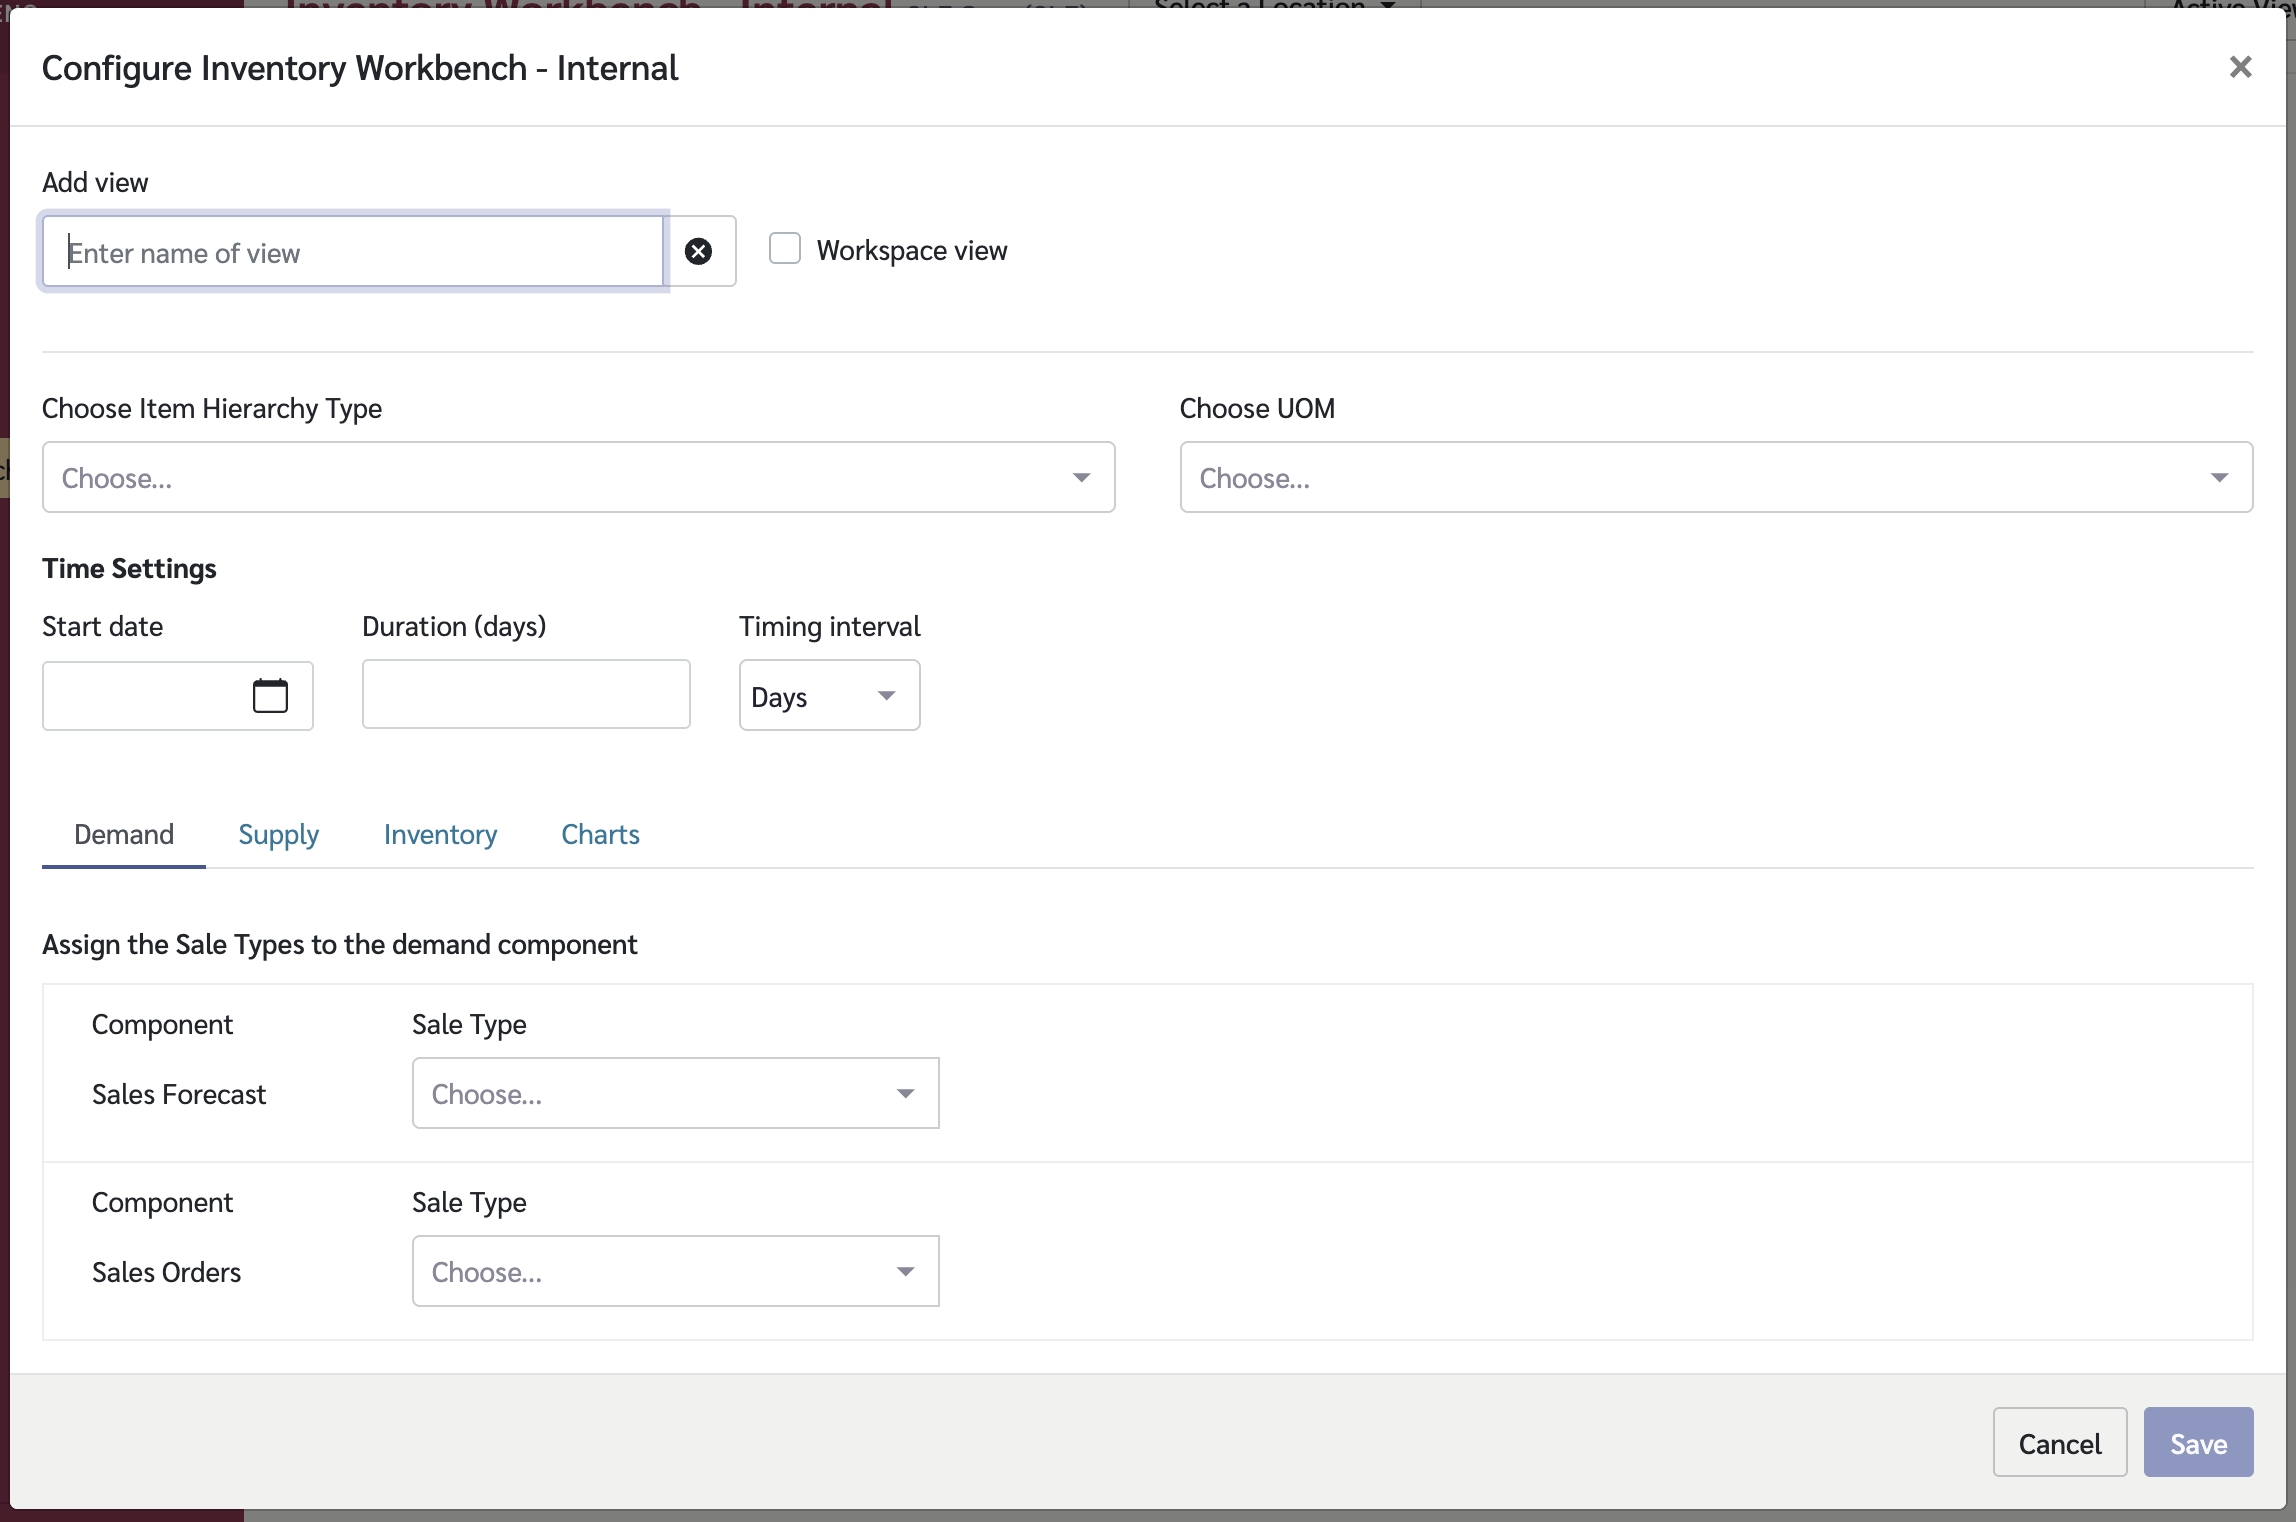Open Sale Type dropdown for Sales Orders
The height and width of the screenshot is (1522, 2296).
[x=675, y=1272]
